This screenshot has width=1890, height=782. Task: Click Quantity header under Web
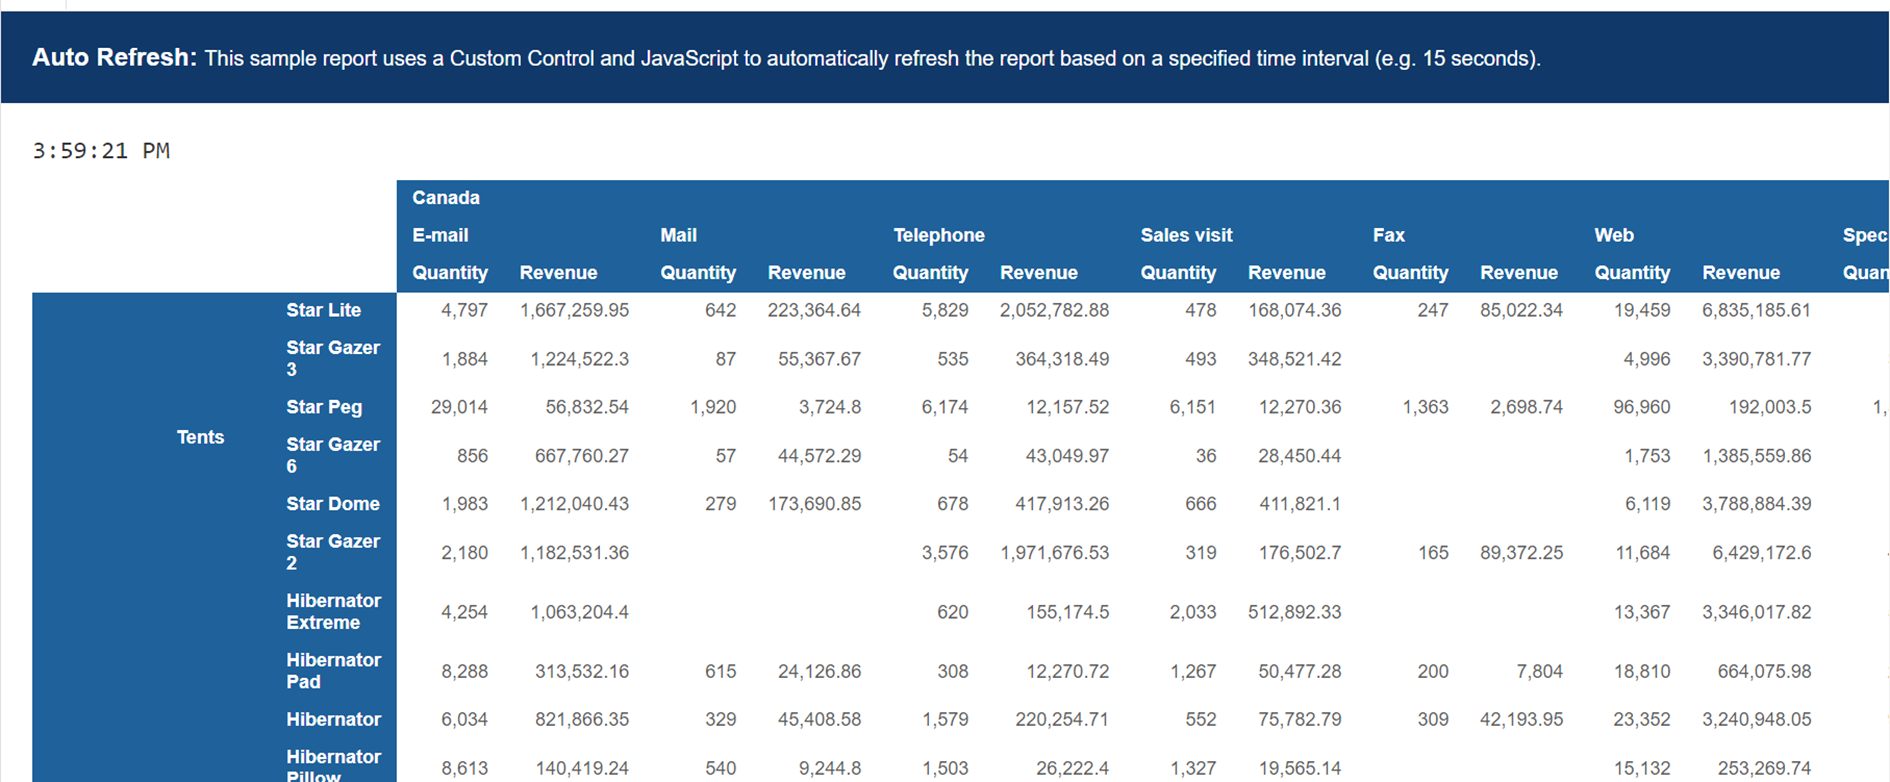[x=1632, y=273]
